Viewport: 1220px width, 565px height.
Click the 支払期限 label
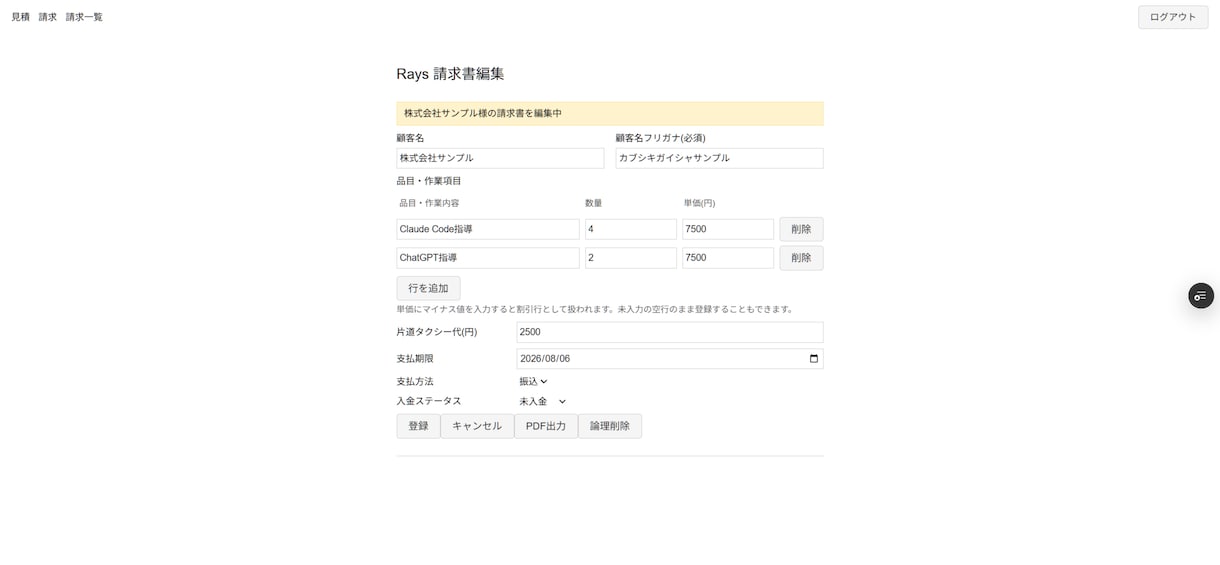point(415,359)
